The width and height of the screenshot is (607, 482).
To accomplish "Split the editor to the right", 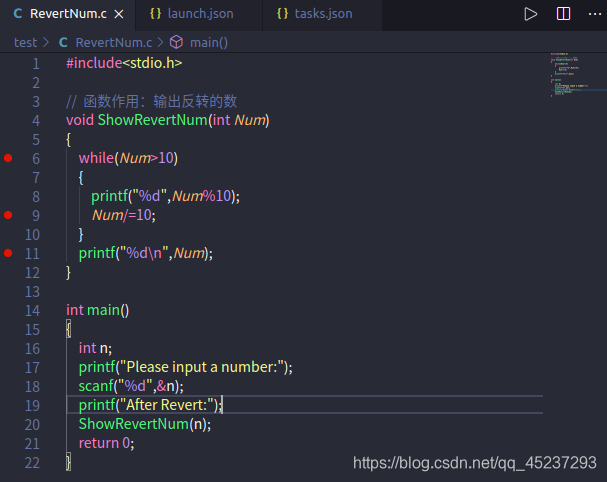I will [563, 14].
